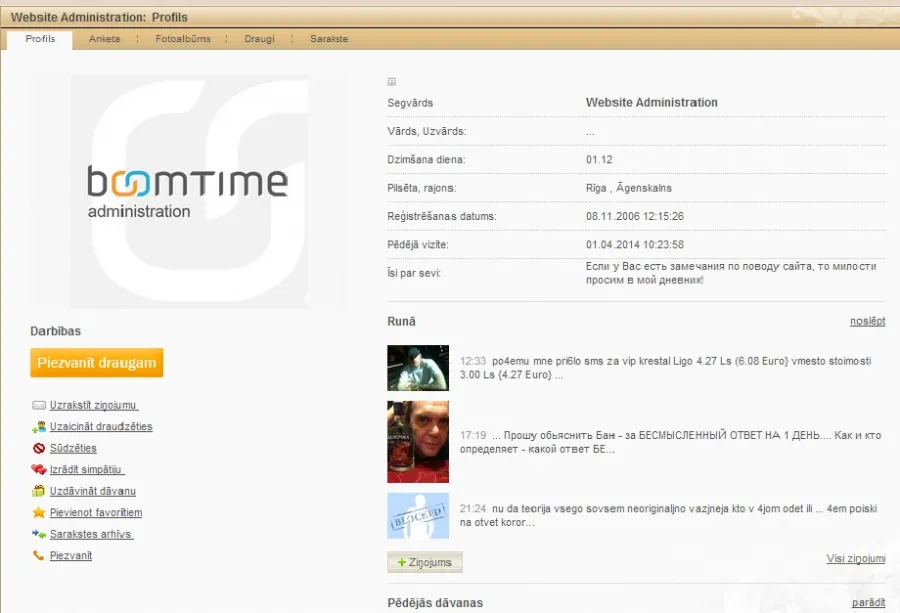
Task: Click the Uzdāvināt dāvanu link
Action: click(92, 491)
